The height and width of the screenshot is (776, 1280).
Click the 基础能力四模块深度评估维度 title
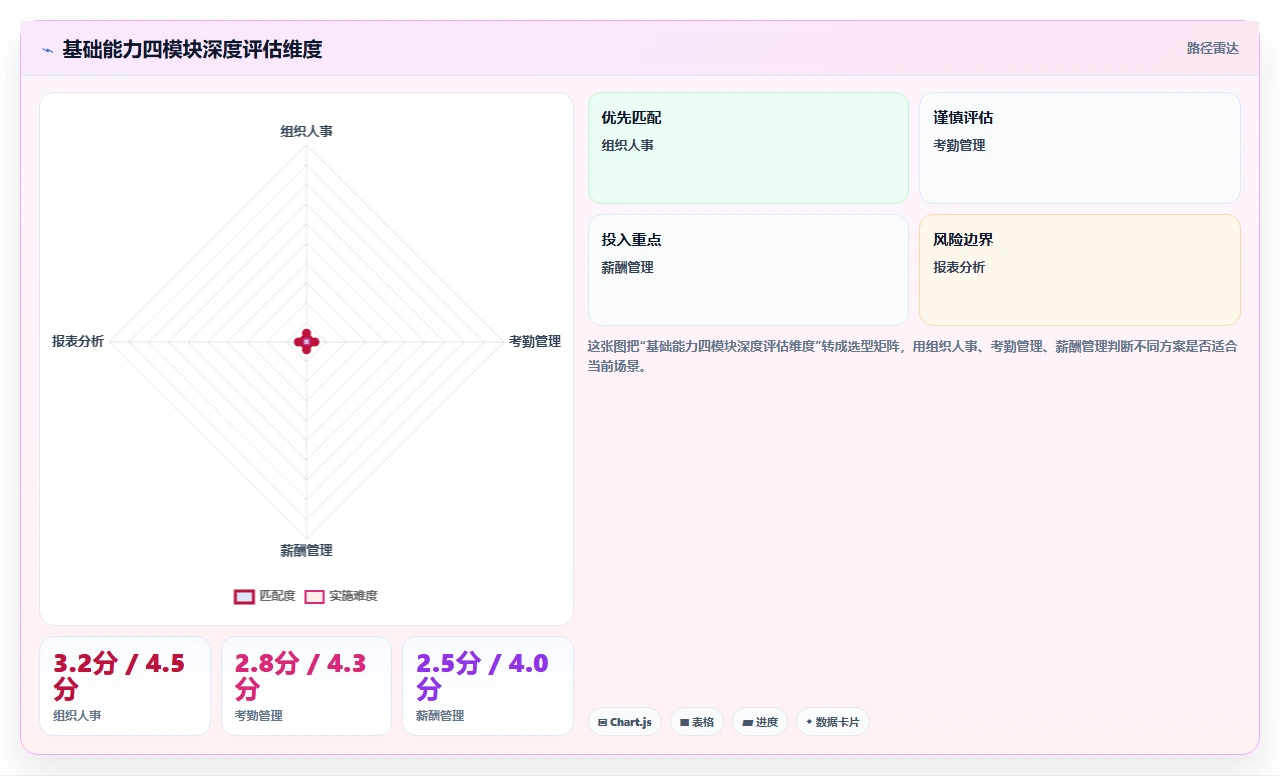192,49
